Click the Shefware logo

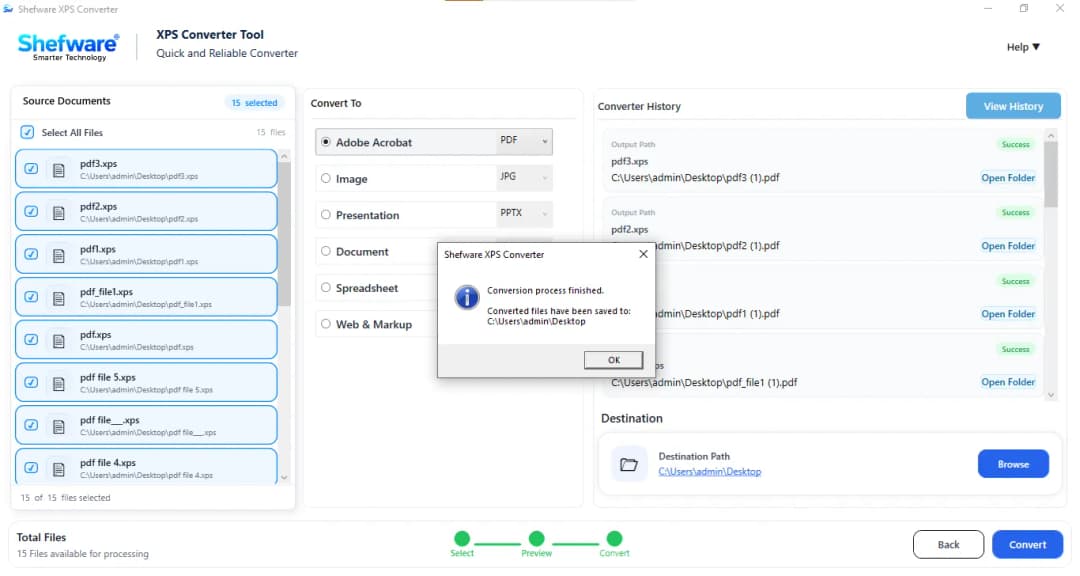click(68, 47)
